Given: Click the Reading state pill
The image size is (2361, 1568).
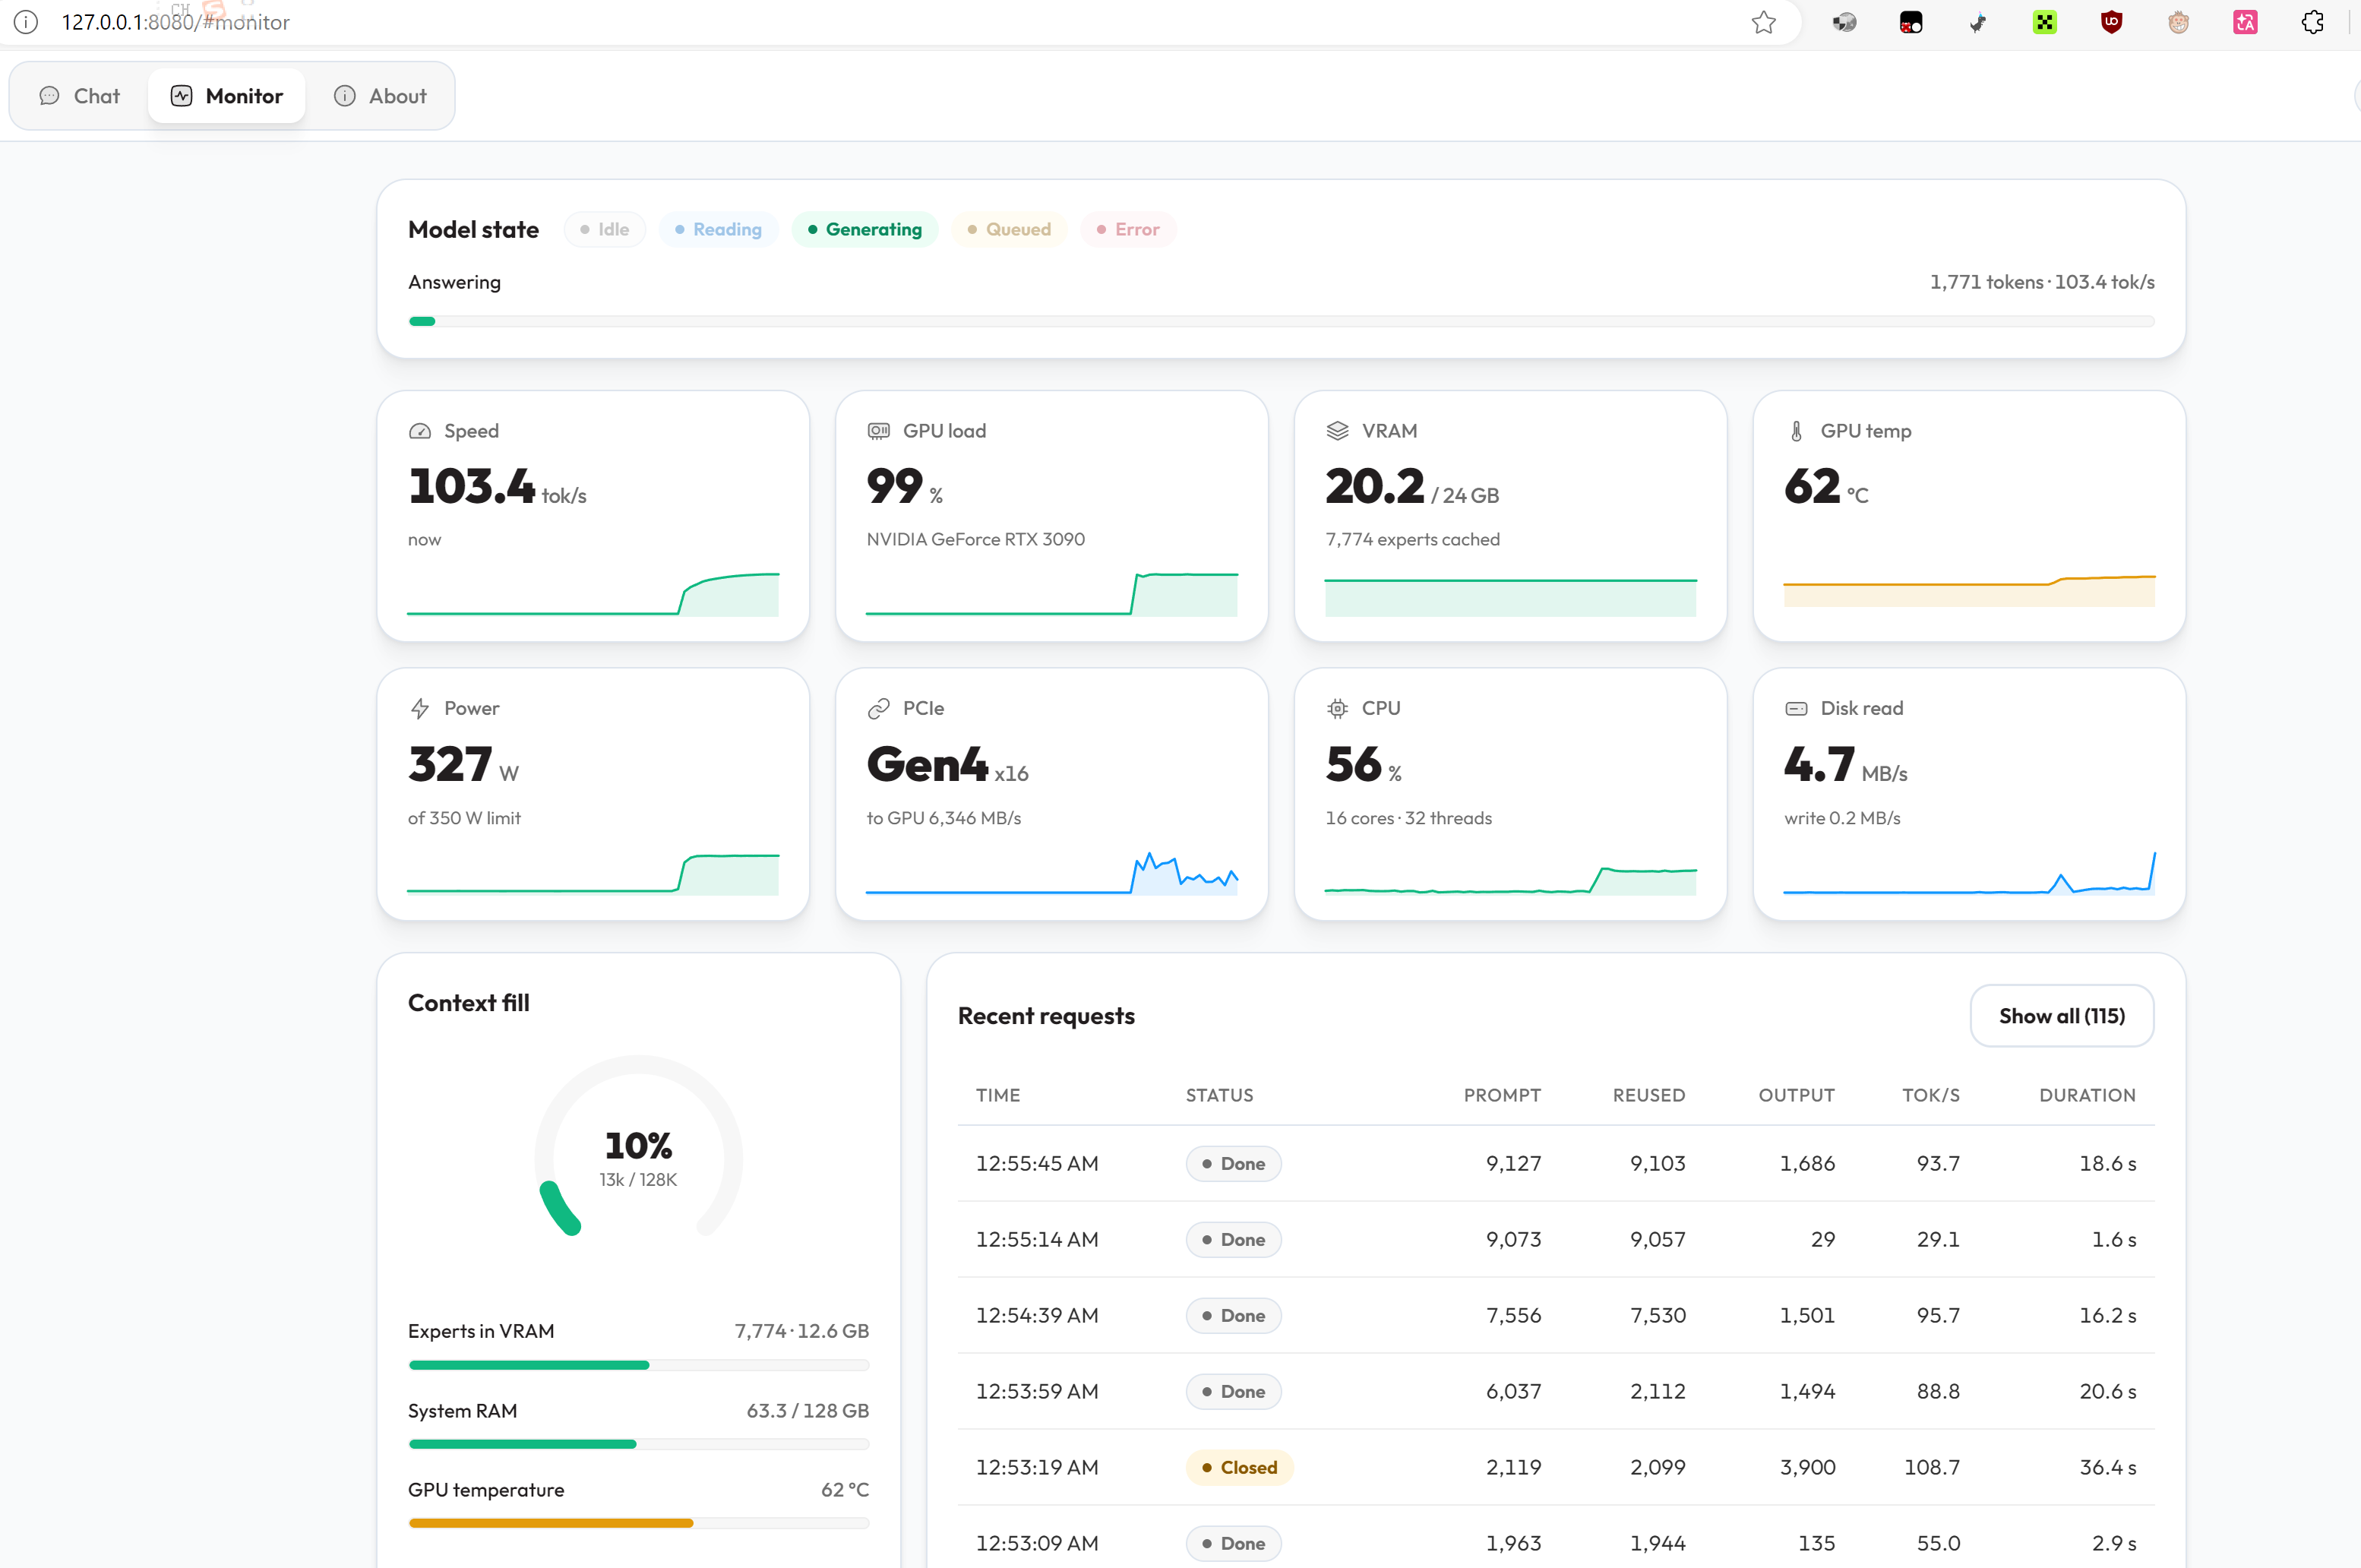Looking at the screenshot, I should click(718, 229).
